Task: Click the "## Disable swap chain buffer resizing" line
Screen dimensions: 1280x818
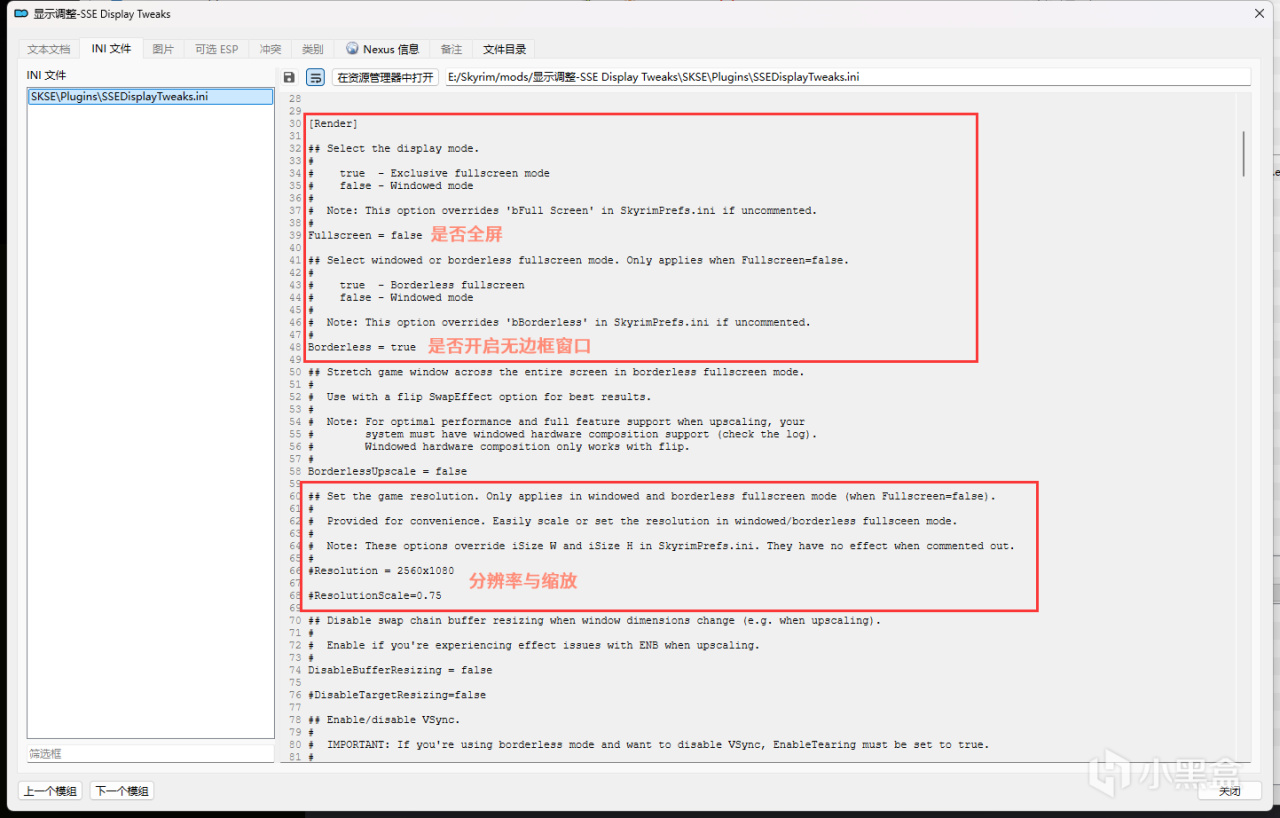Action: (x=594, y=620)
